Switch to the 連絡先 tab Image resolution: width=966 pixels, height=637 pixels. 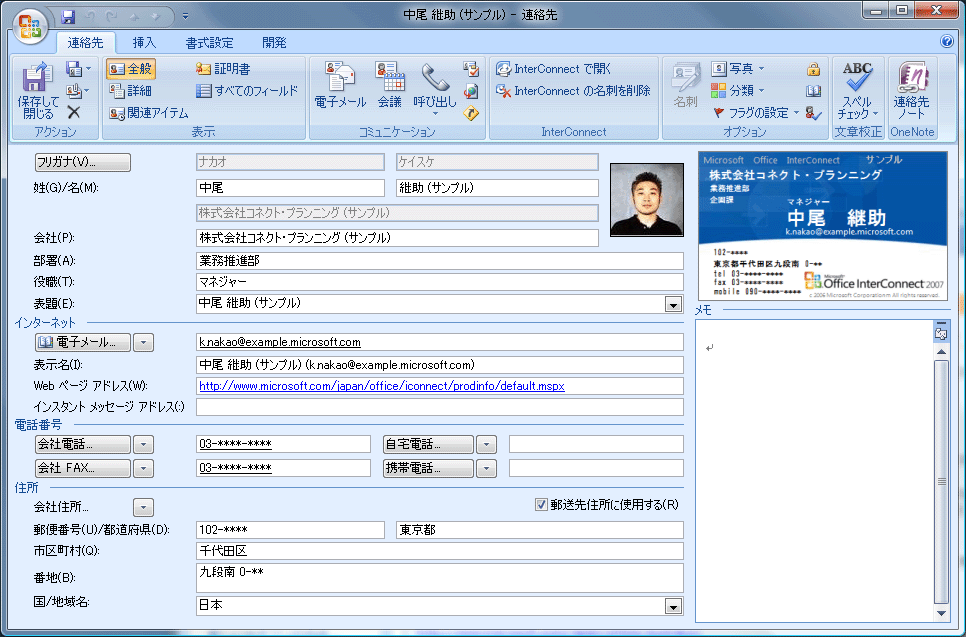click(x=86, y=43)
